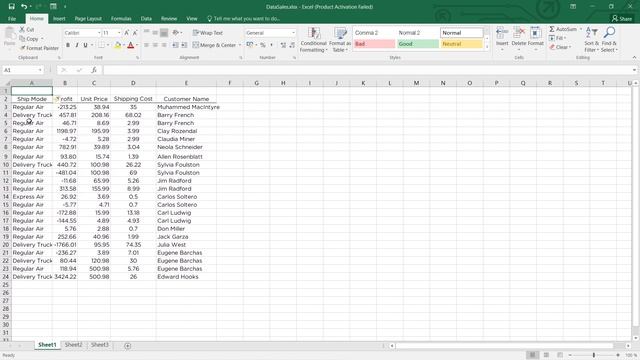Click the Middle Align icon
Screen dimensions: 640x360
[155, 33]
